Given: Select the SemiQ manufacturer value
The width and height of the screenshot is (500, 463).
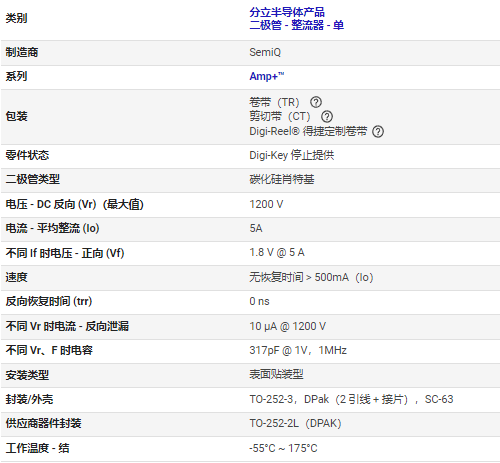Looking at the screenshot, I should point(265,52).
